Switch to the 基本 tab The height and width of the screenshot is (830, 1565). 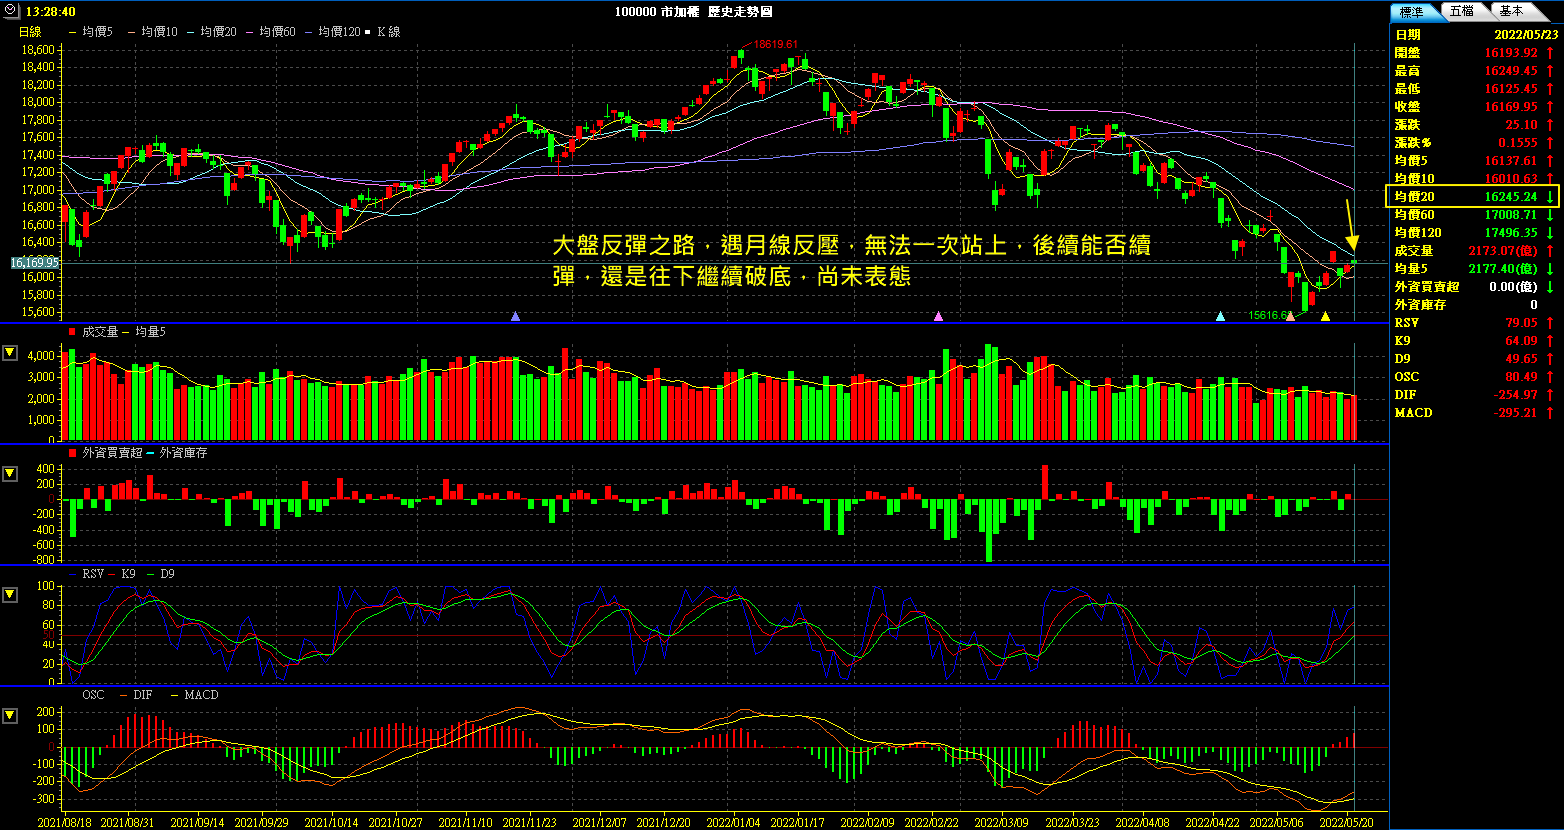pyautogui.click(x=1512, y=11)
